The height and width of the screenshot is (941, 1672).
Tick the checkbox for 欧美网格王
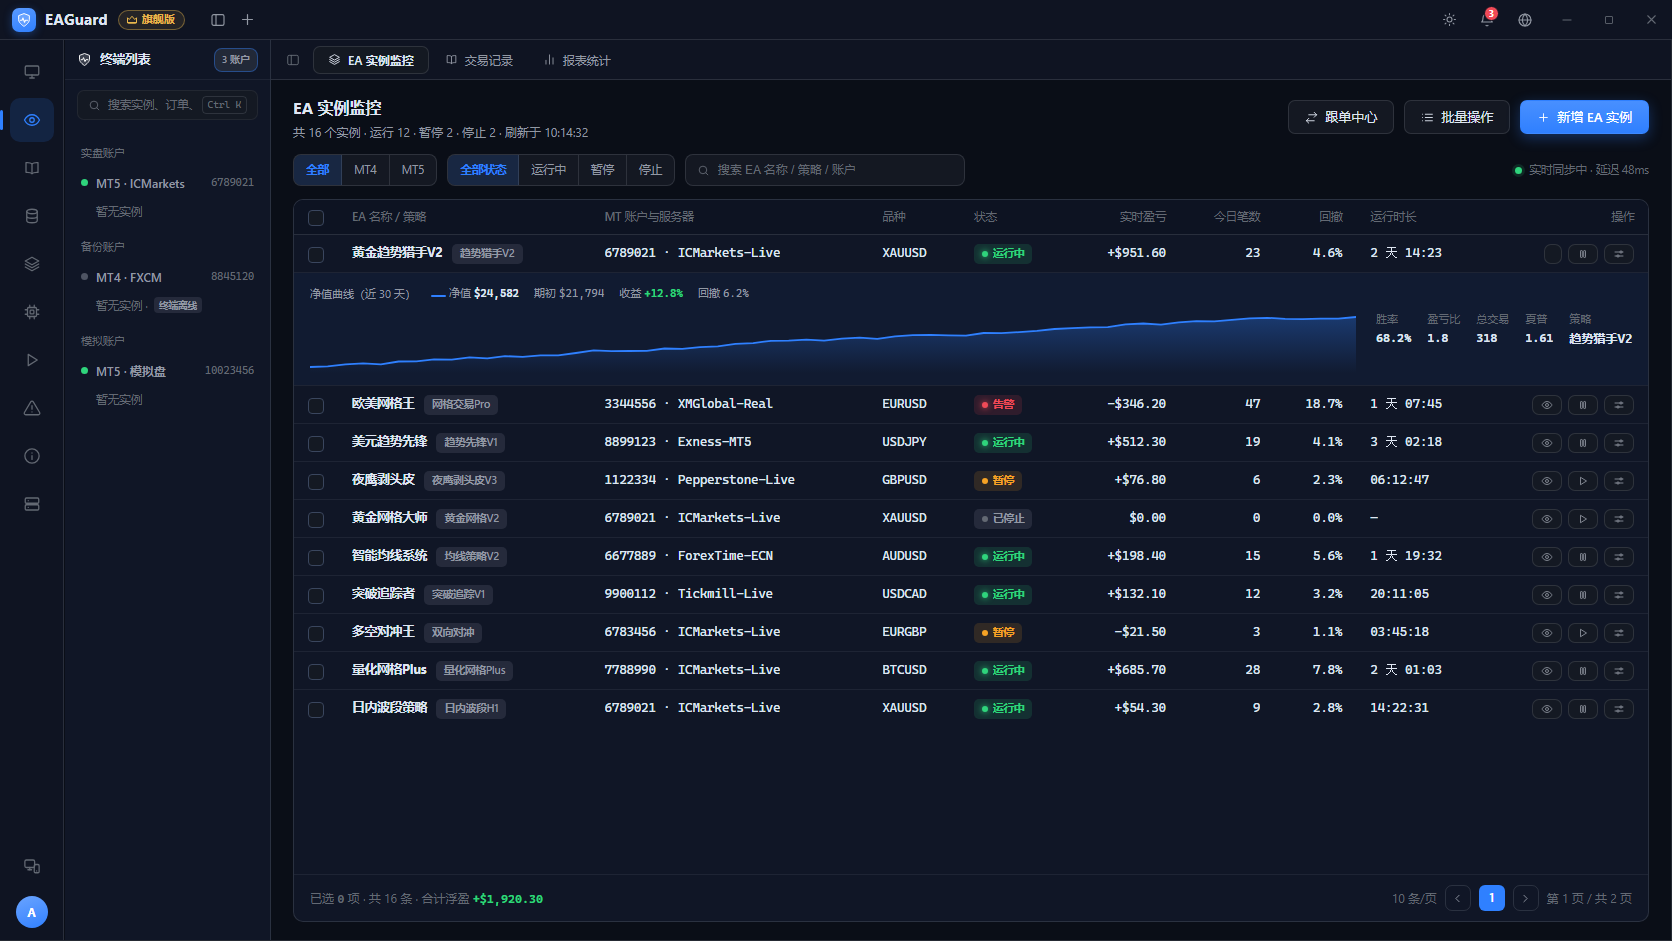point(316,405)
